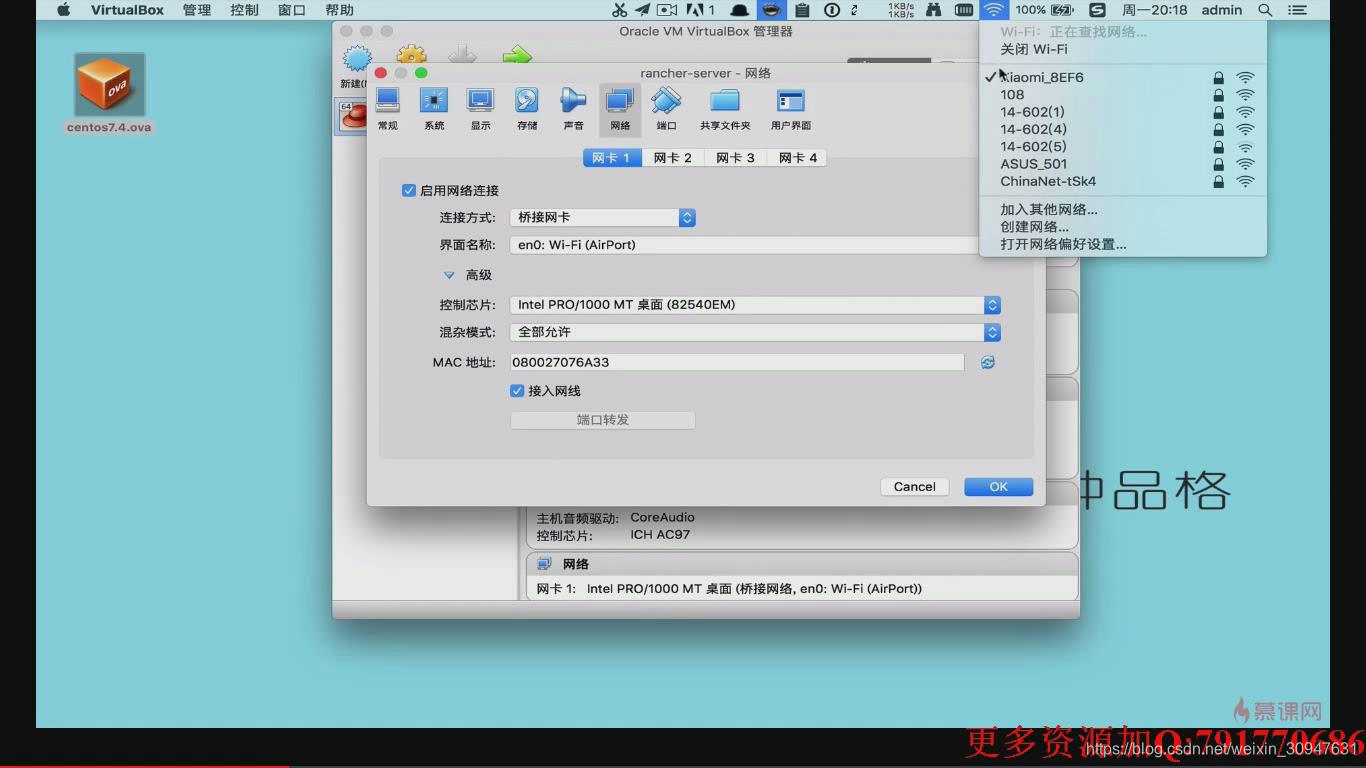Select the Xiaomi_8EF6 network
The width and height of the screenshot is (1366, 768).
point(1123,77)
